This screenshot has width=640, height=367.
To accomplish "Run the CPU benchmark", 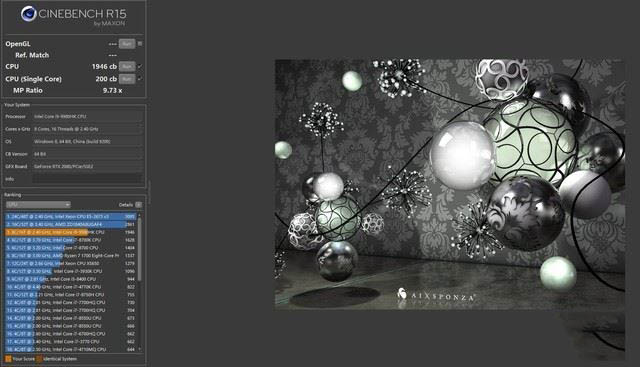I will coord(127,67).
